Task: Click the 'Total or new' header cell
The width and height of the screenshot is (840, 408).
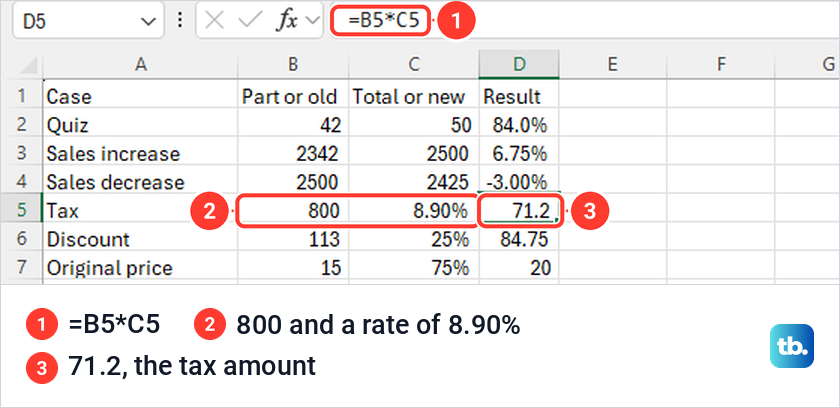Action: click(414, 96)
